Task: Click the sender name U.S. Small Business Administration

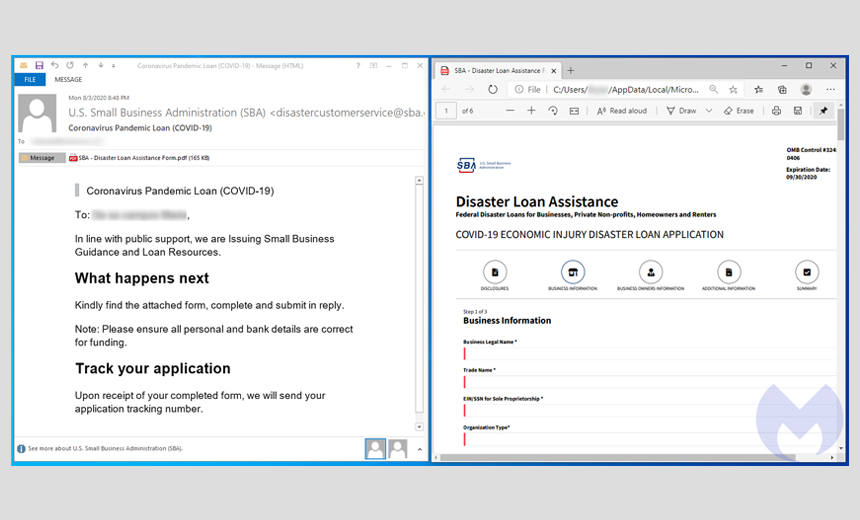Action: click(x=167, y=112)
